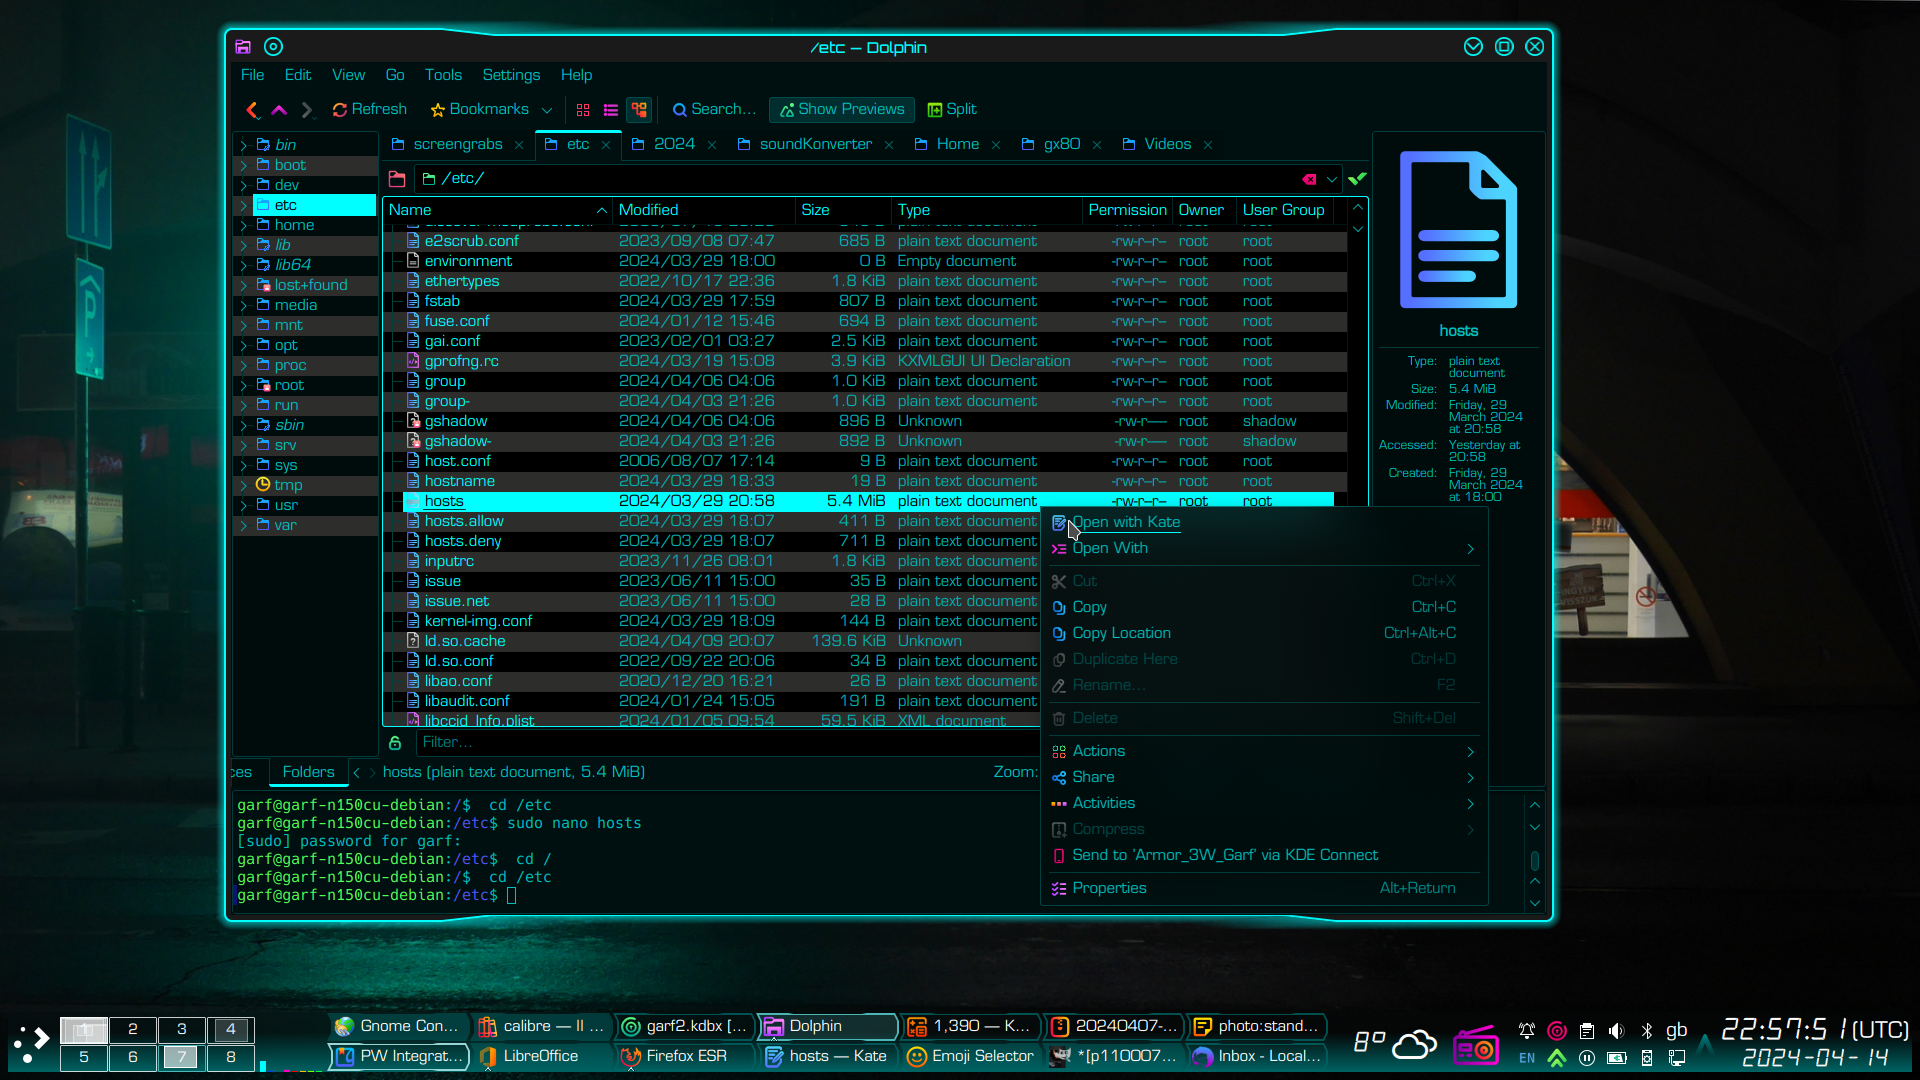Open the Bookmarks dropdown arrow
Viewport: 1920px width, 1080px height.
[547, 110]
